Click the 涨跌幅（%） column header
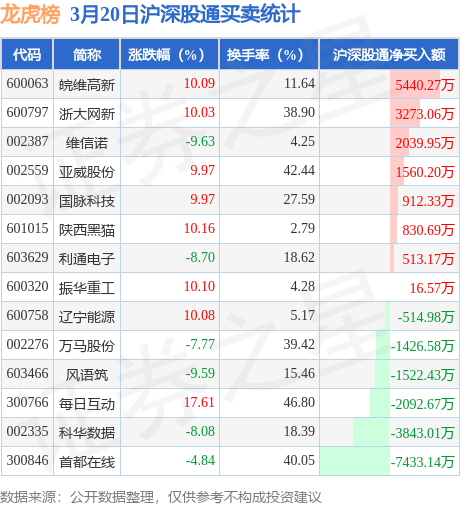This screenshot has width=460, height=506. point(169,55)
